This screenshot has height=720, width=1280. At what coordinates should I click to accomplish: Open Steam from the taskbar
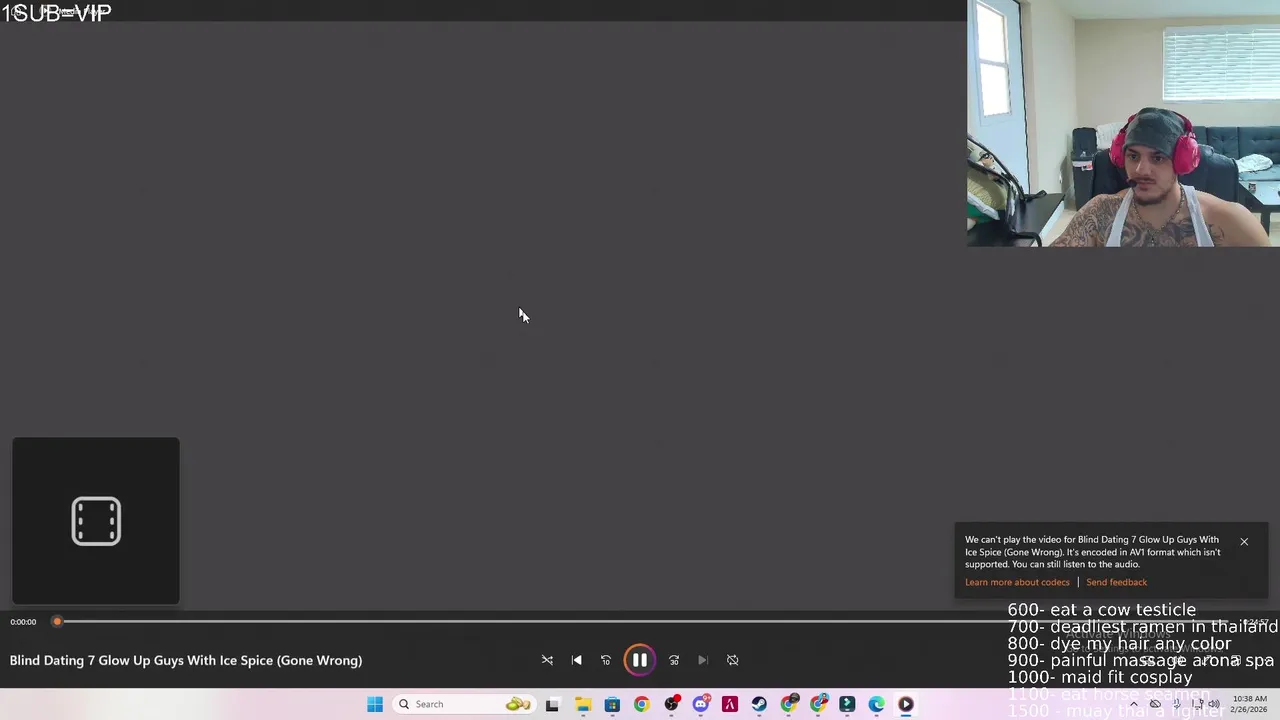pyautogui.click(x=759, y=704)
